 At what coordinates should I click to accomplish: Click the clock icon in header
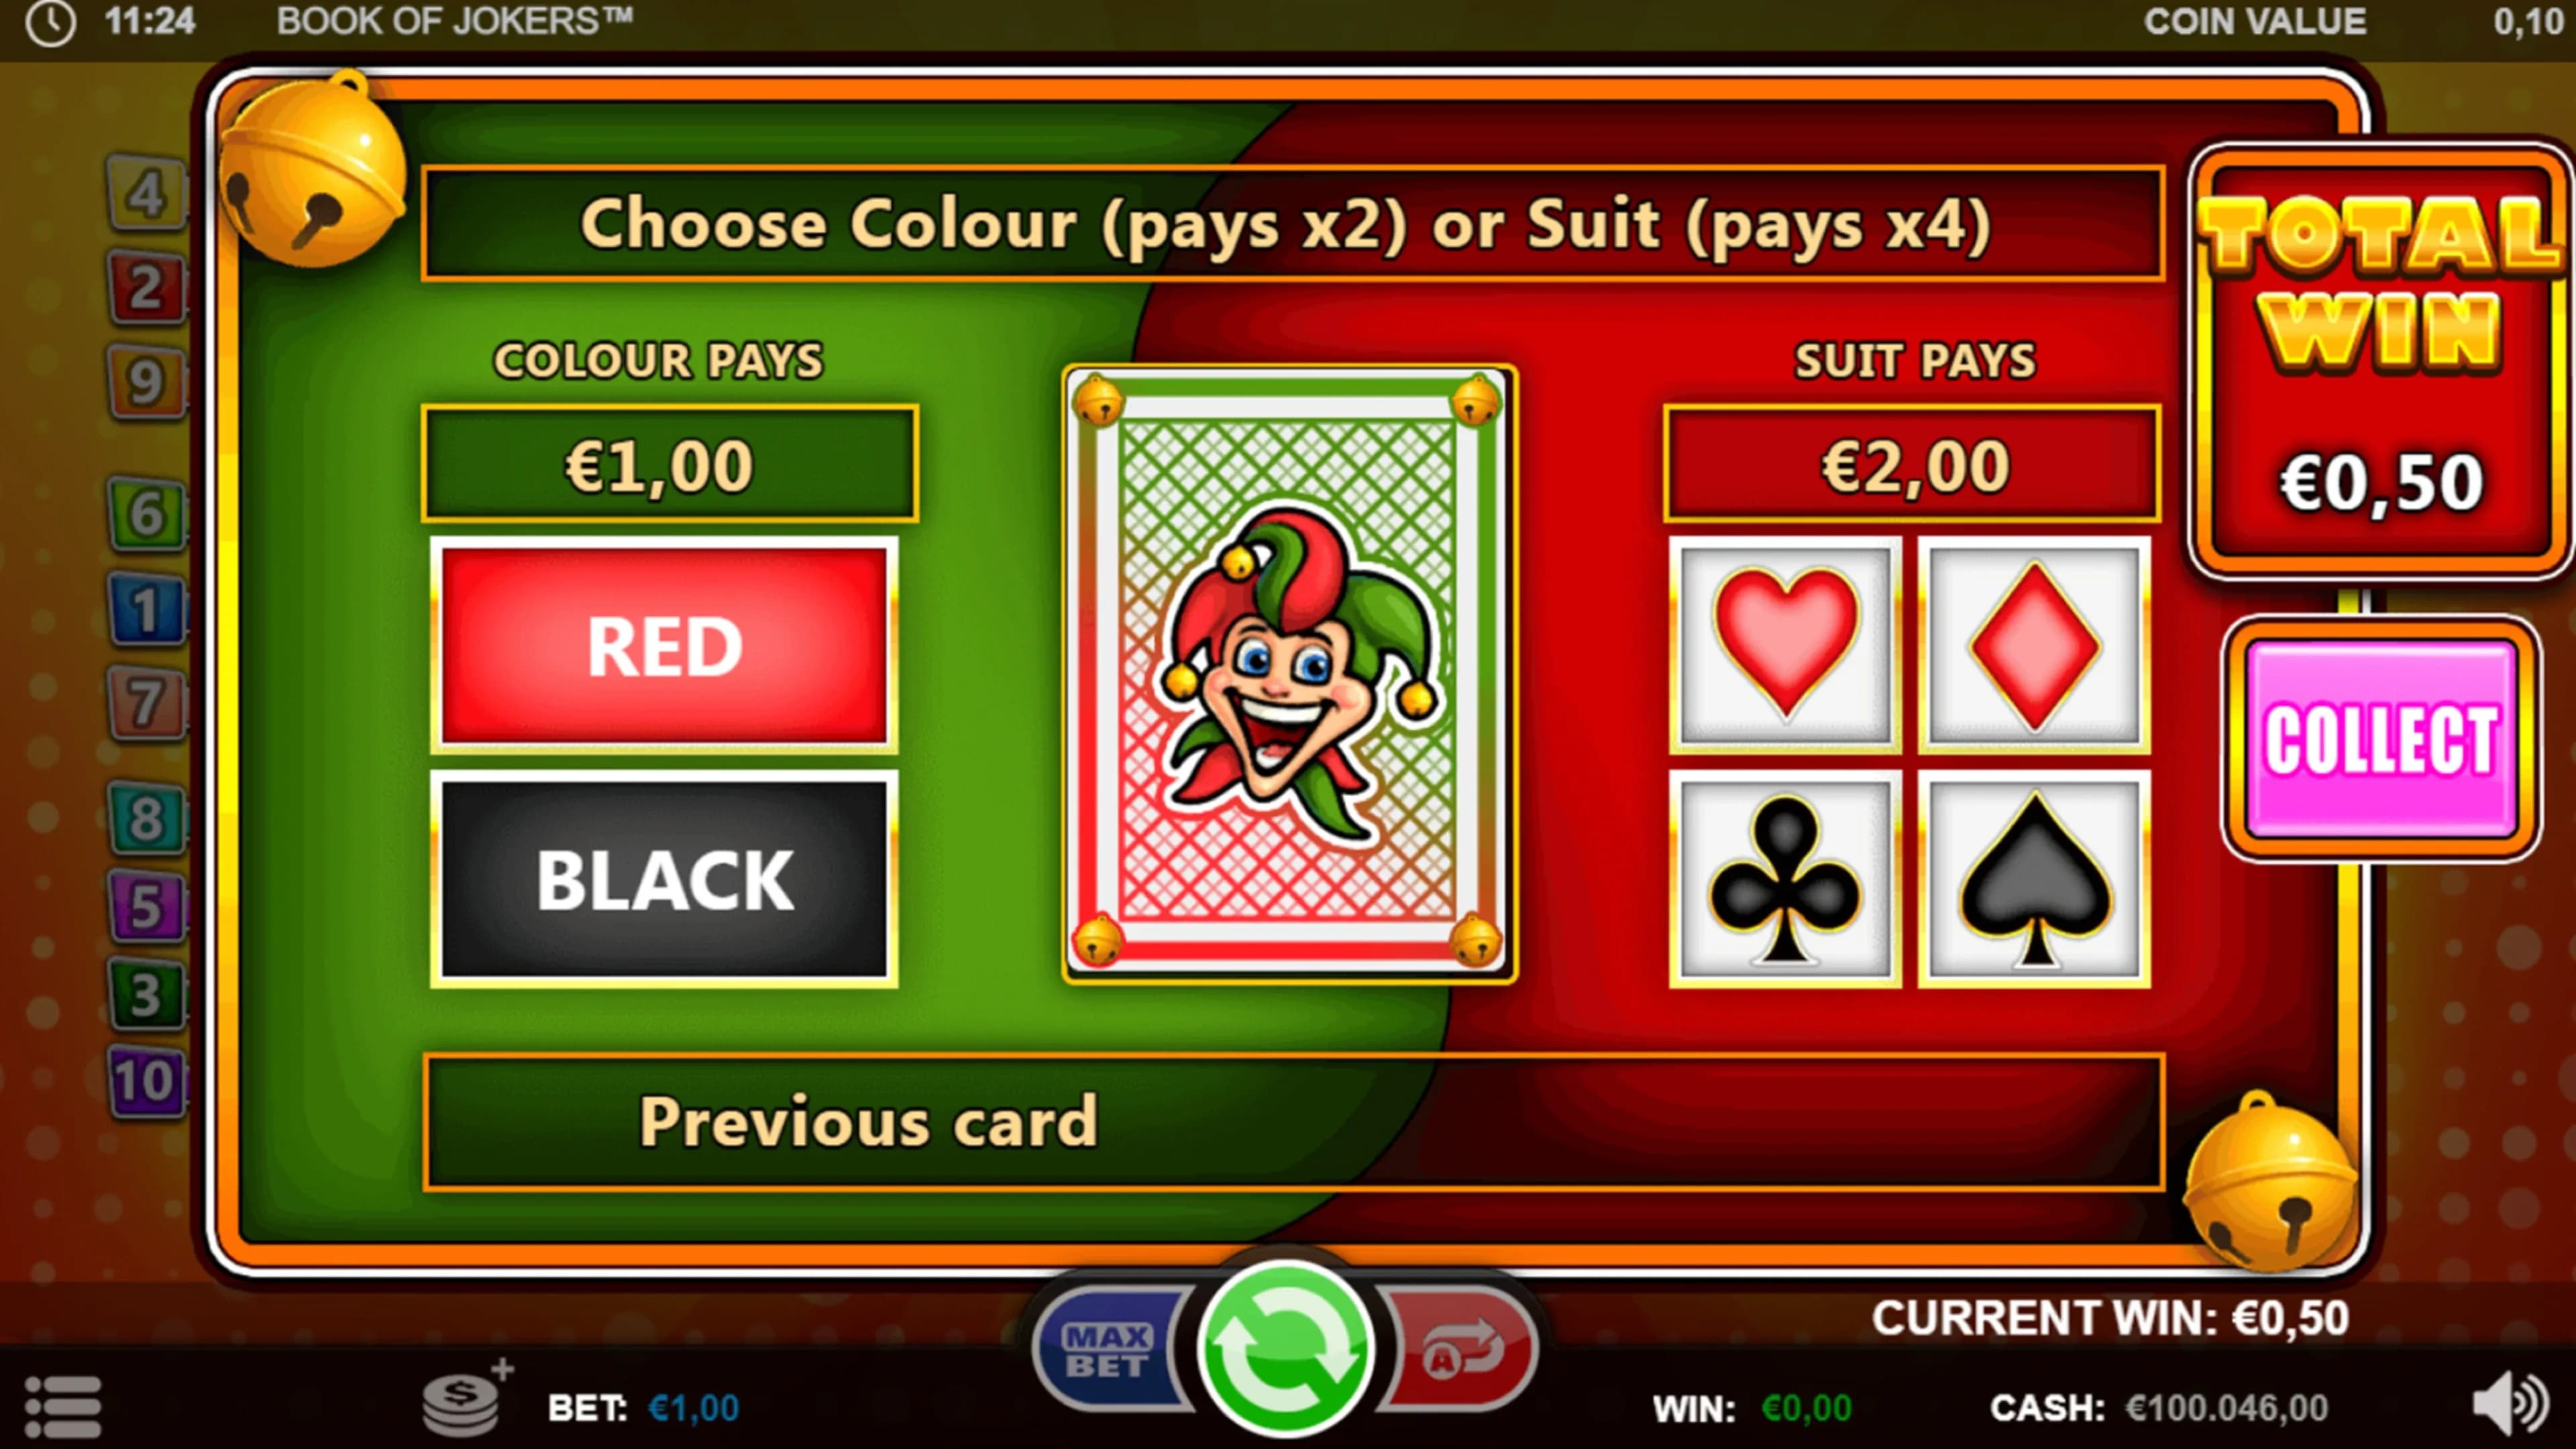50,22
